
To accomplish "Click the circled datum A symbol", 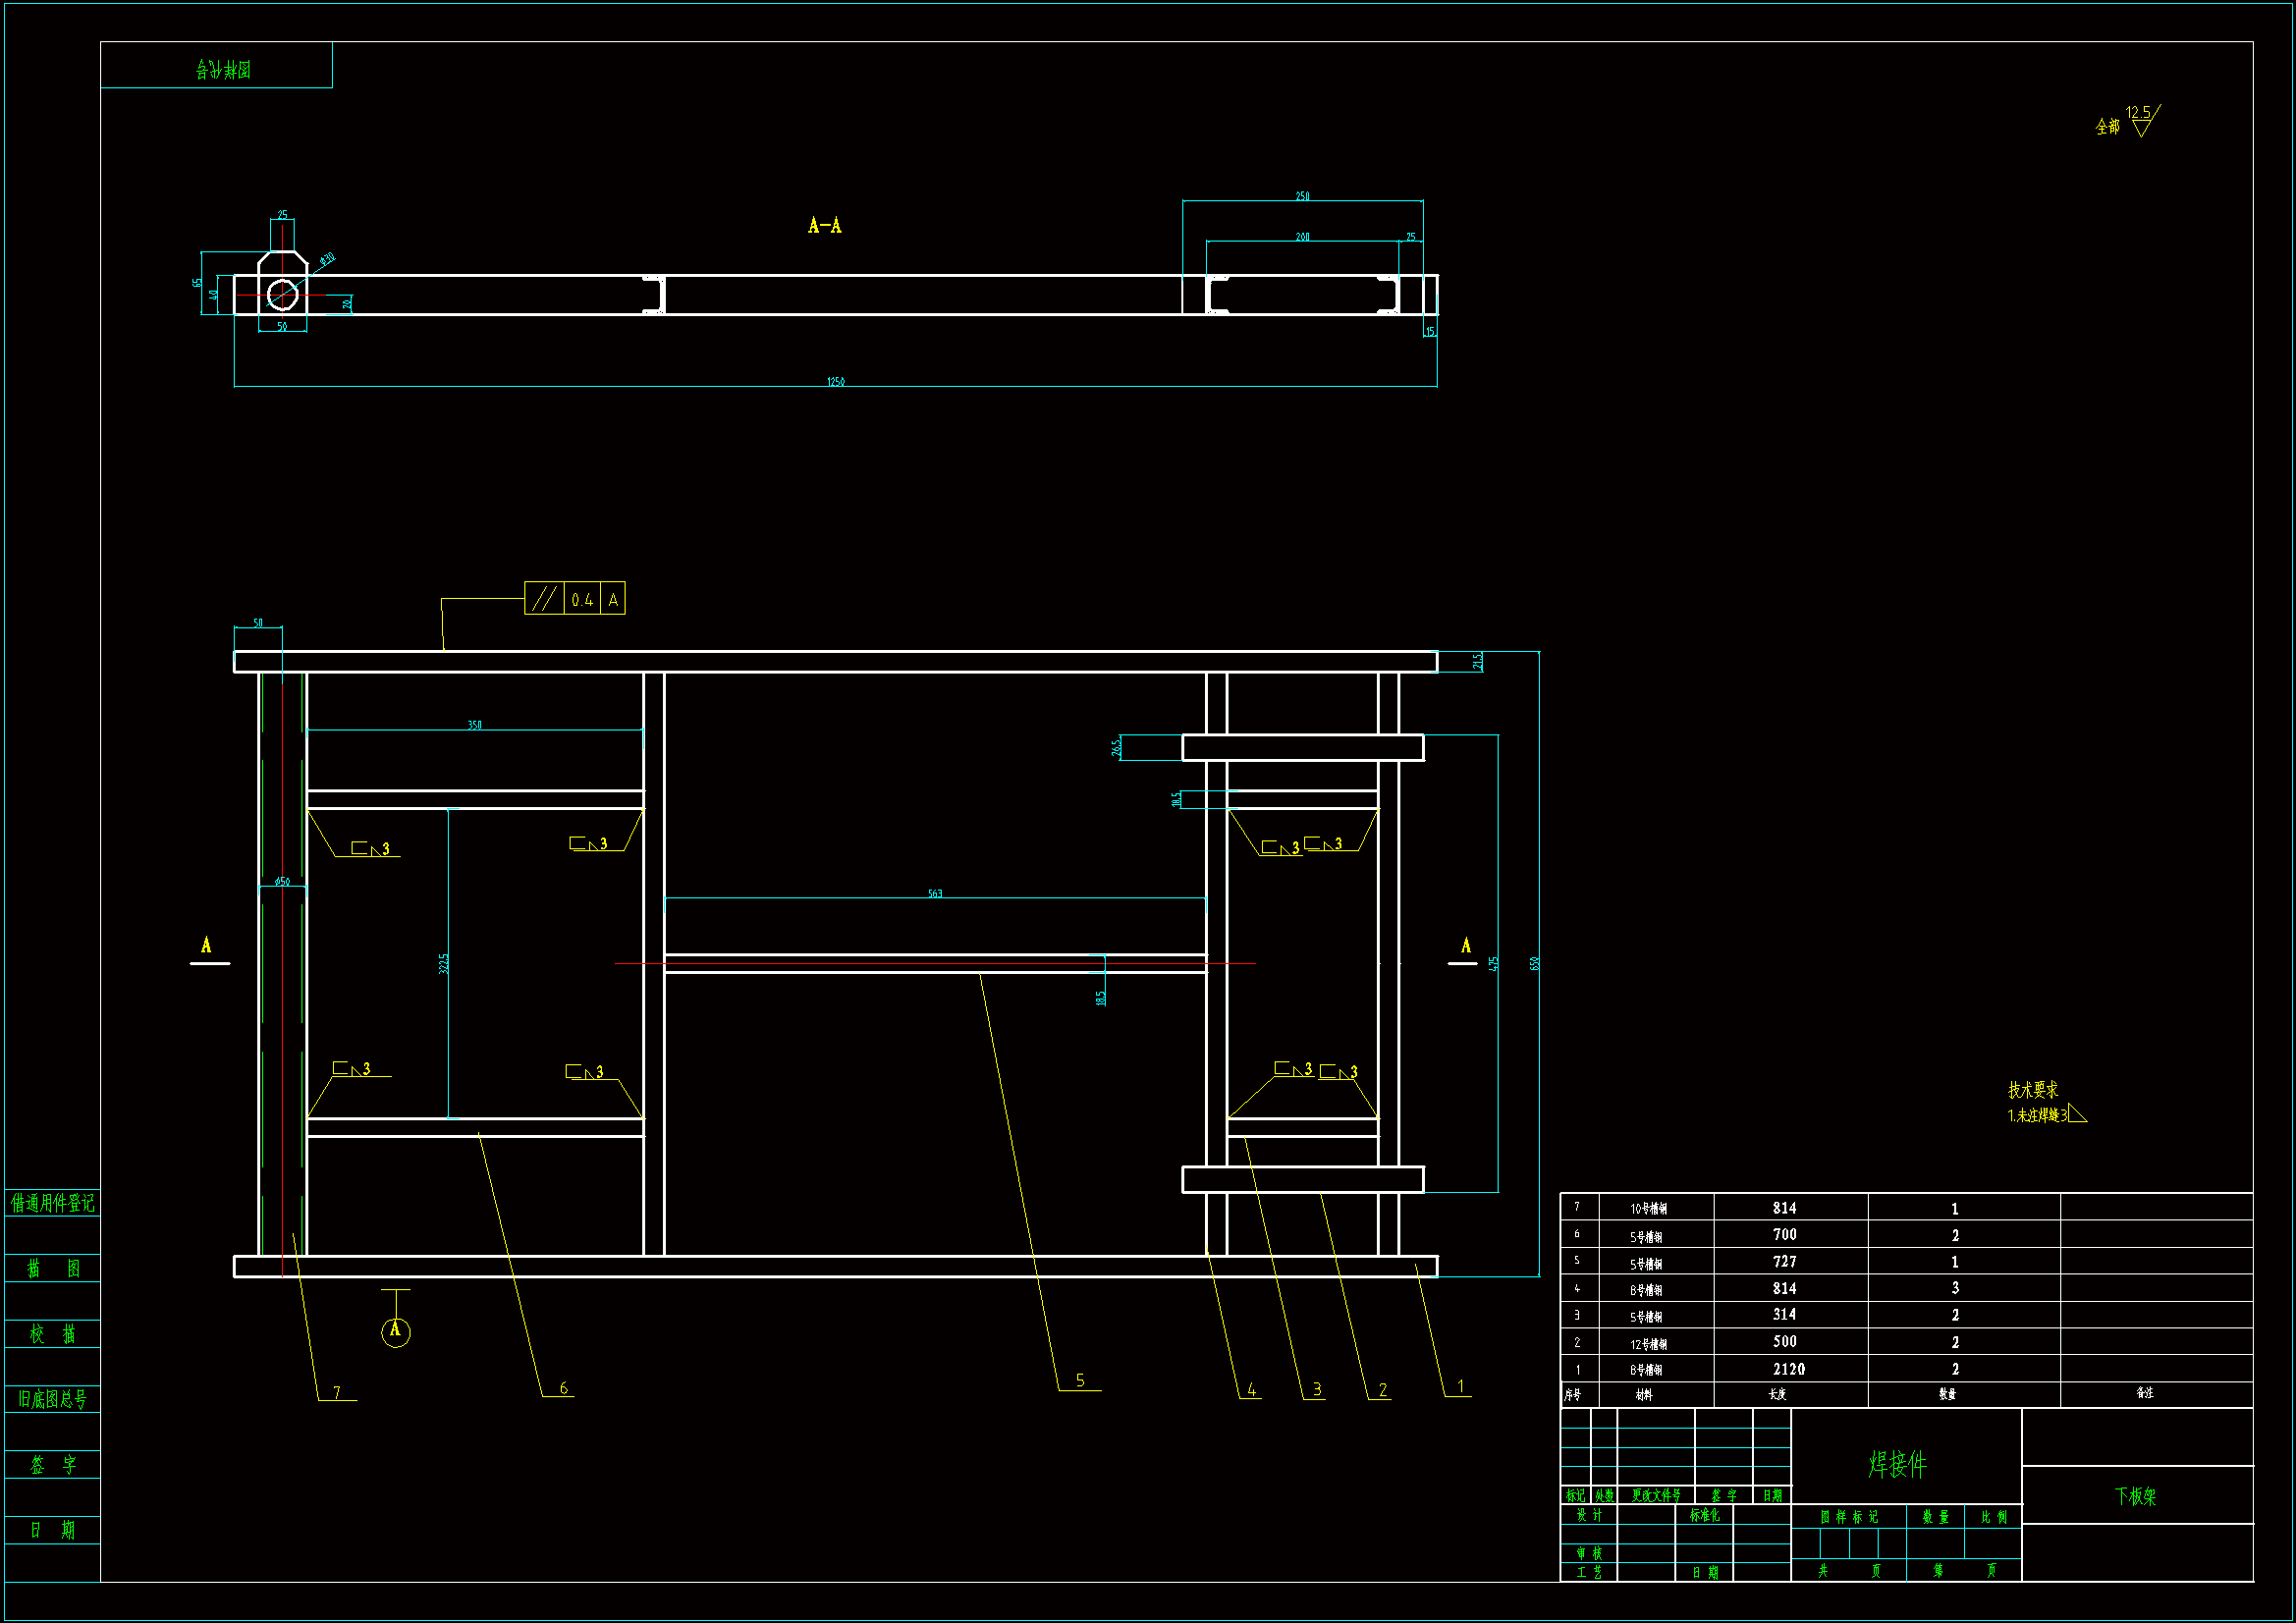I will coord(395,1331).
